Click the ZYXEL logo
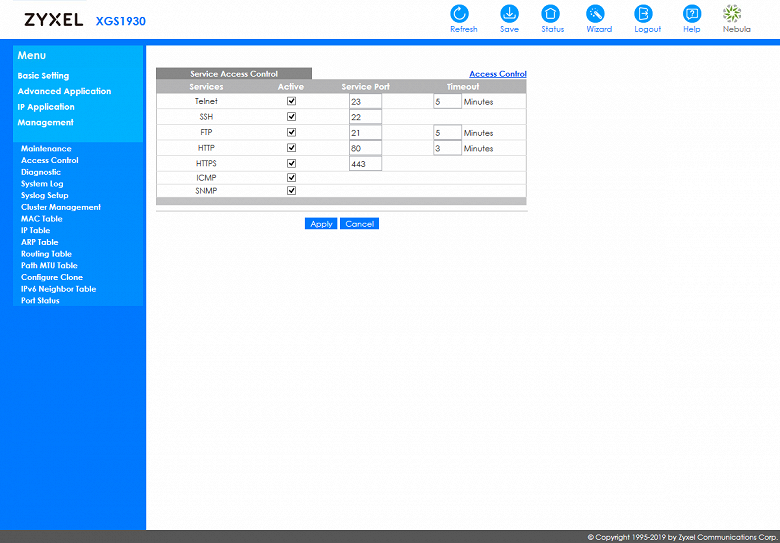The image size is (780, 543). coord(54,20)
